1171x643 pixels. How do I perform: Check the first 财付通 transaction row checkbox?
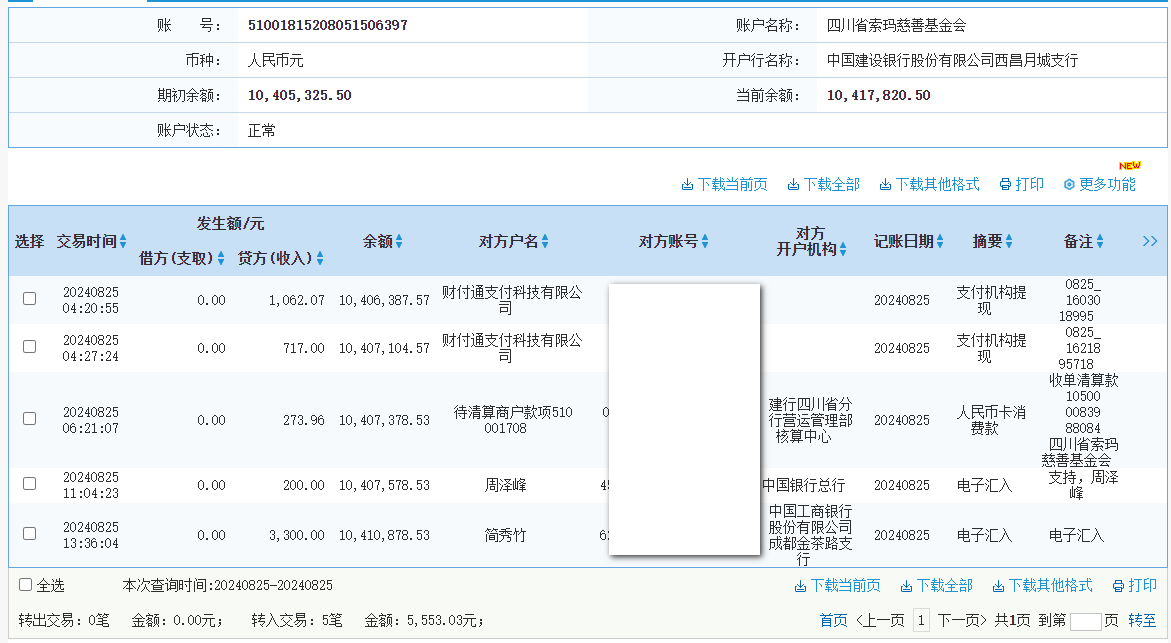point(29,297)
